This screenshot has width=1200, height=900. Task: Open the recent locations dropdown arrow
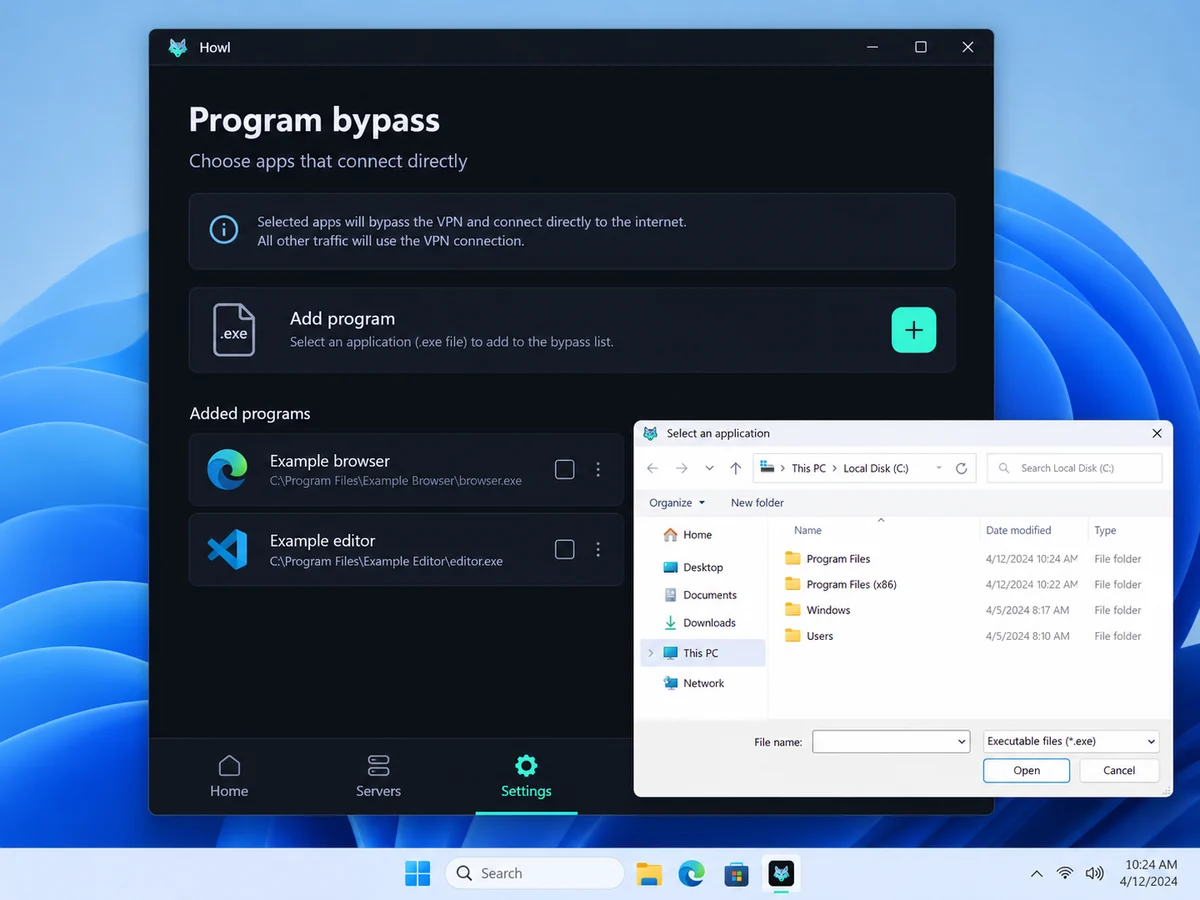[709, 468]
